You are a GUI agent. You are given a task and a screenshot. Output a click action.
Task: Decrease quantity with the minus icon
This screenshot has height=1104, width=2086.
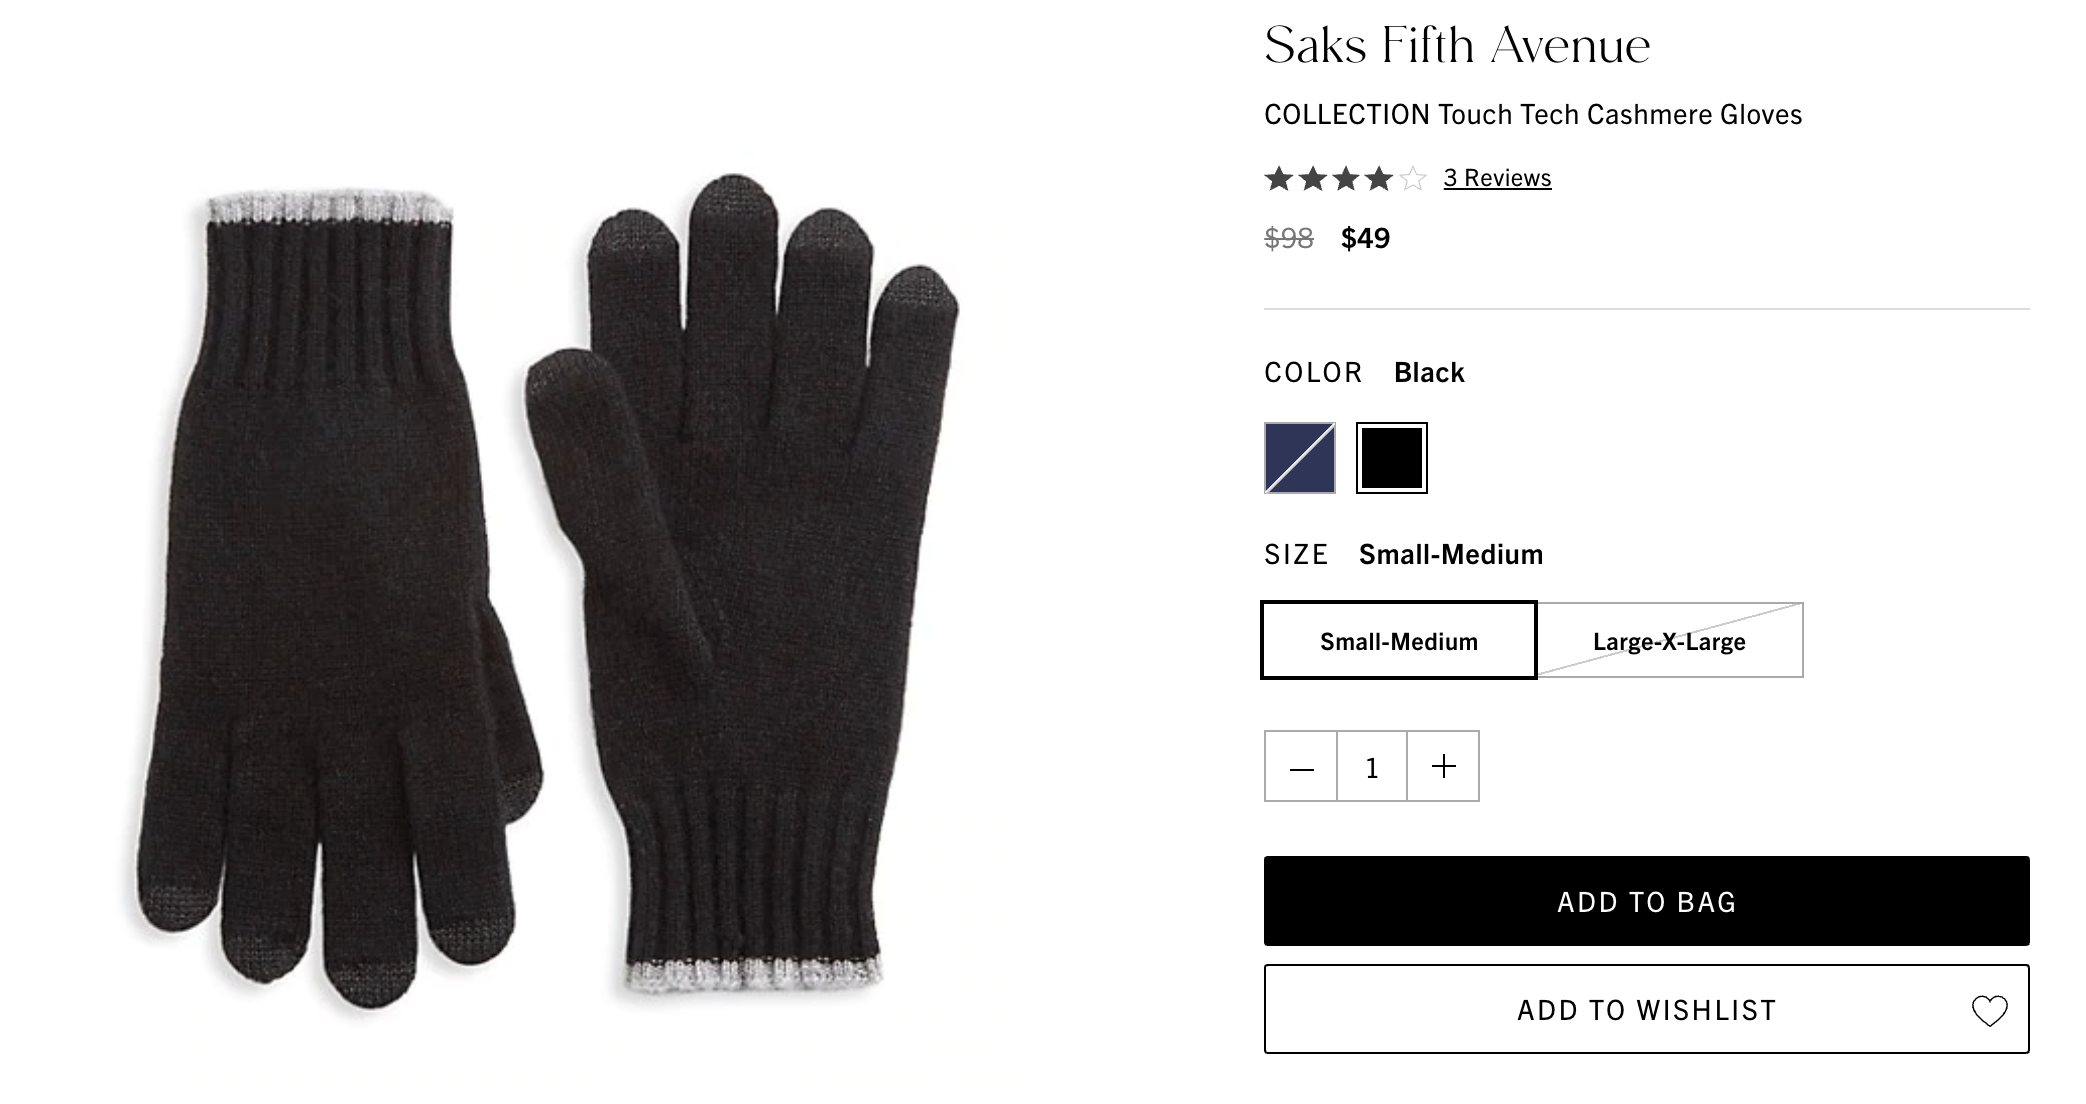[x=1301, y=767]
